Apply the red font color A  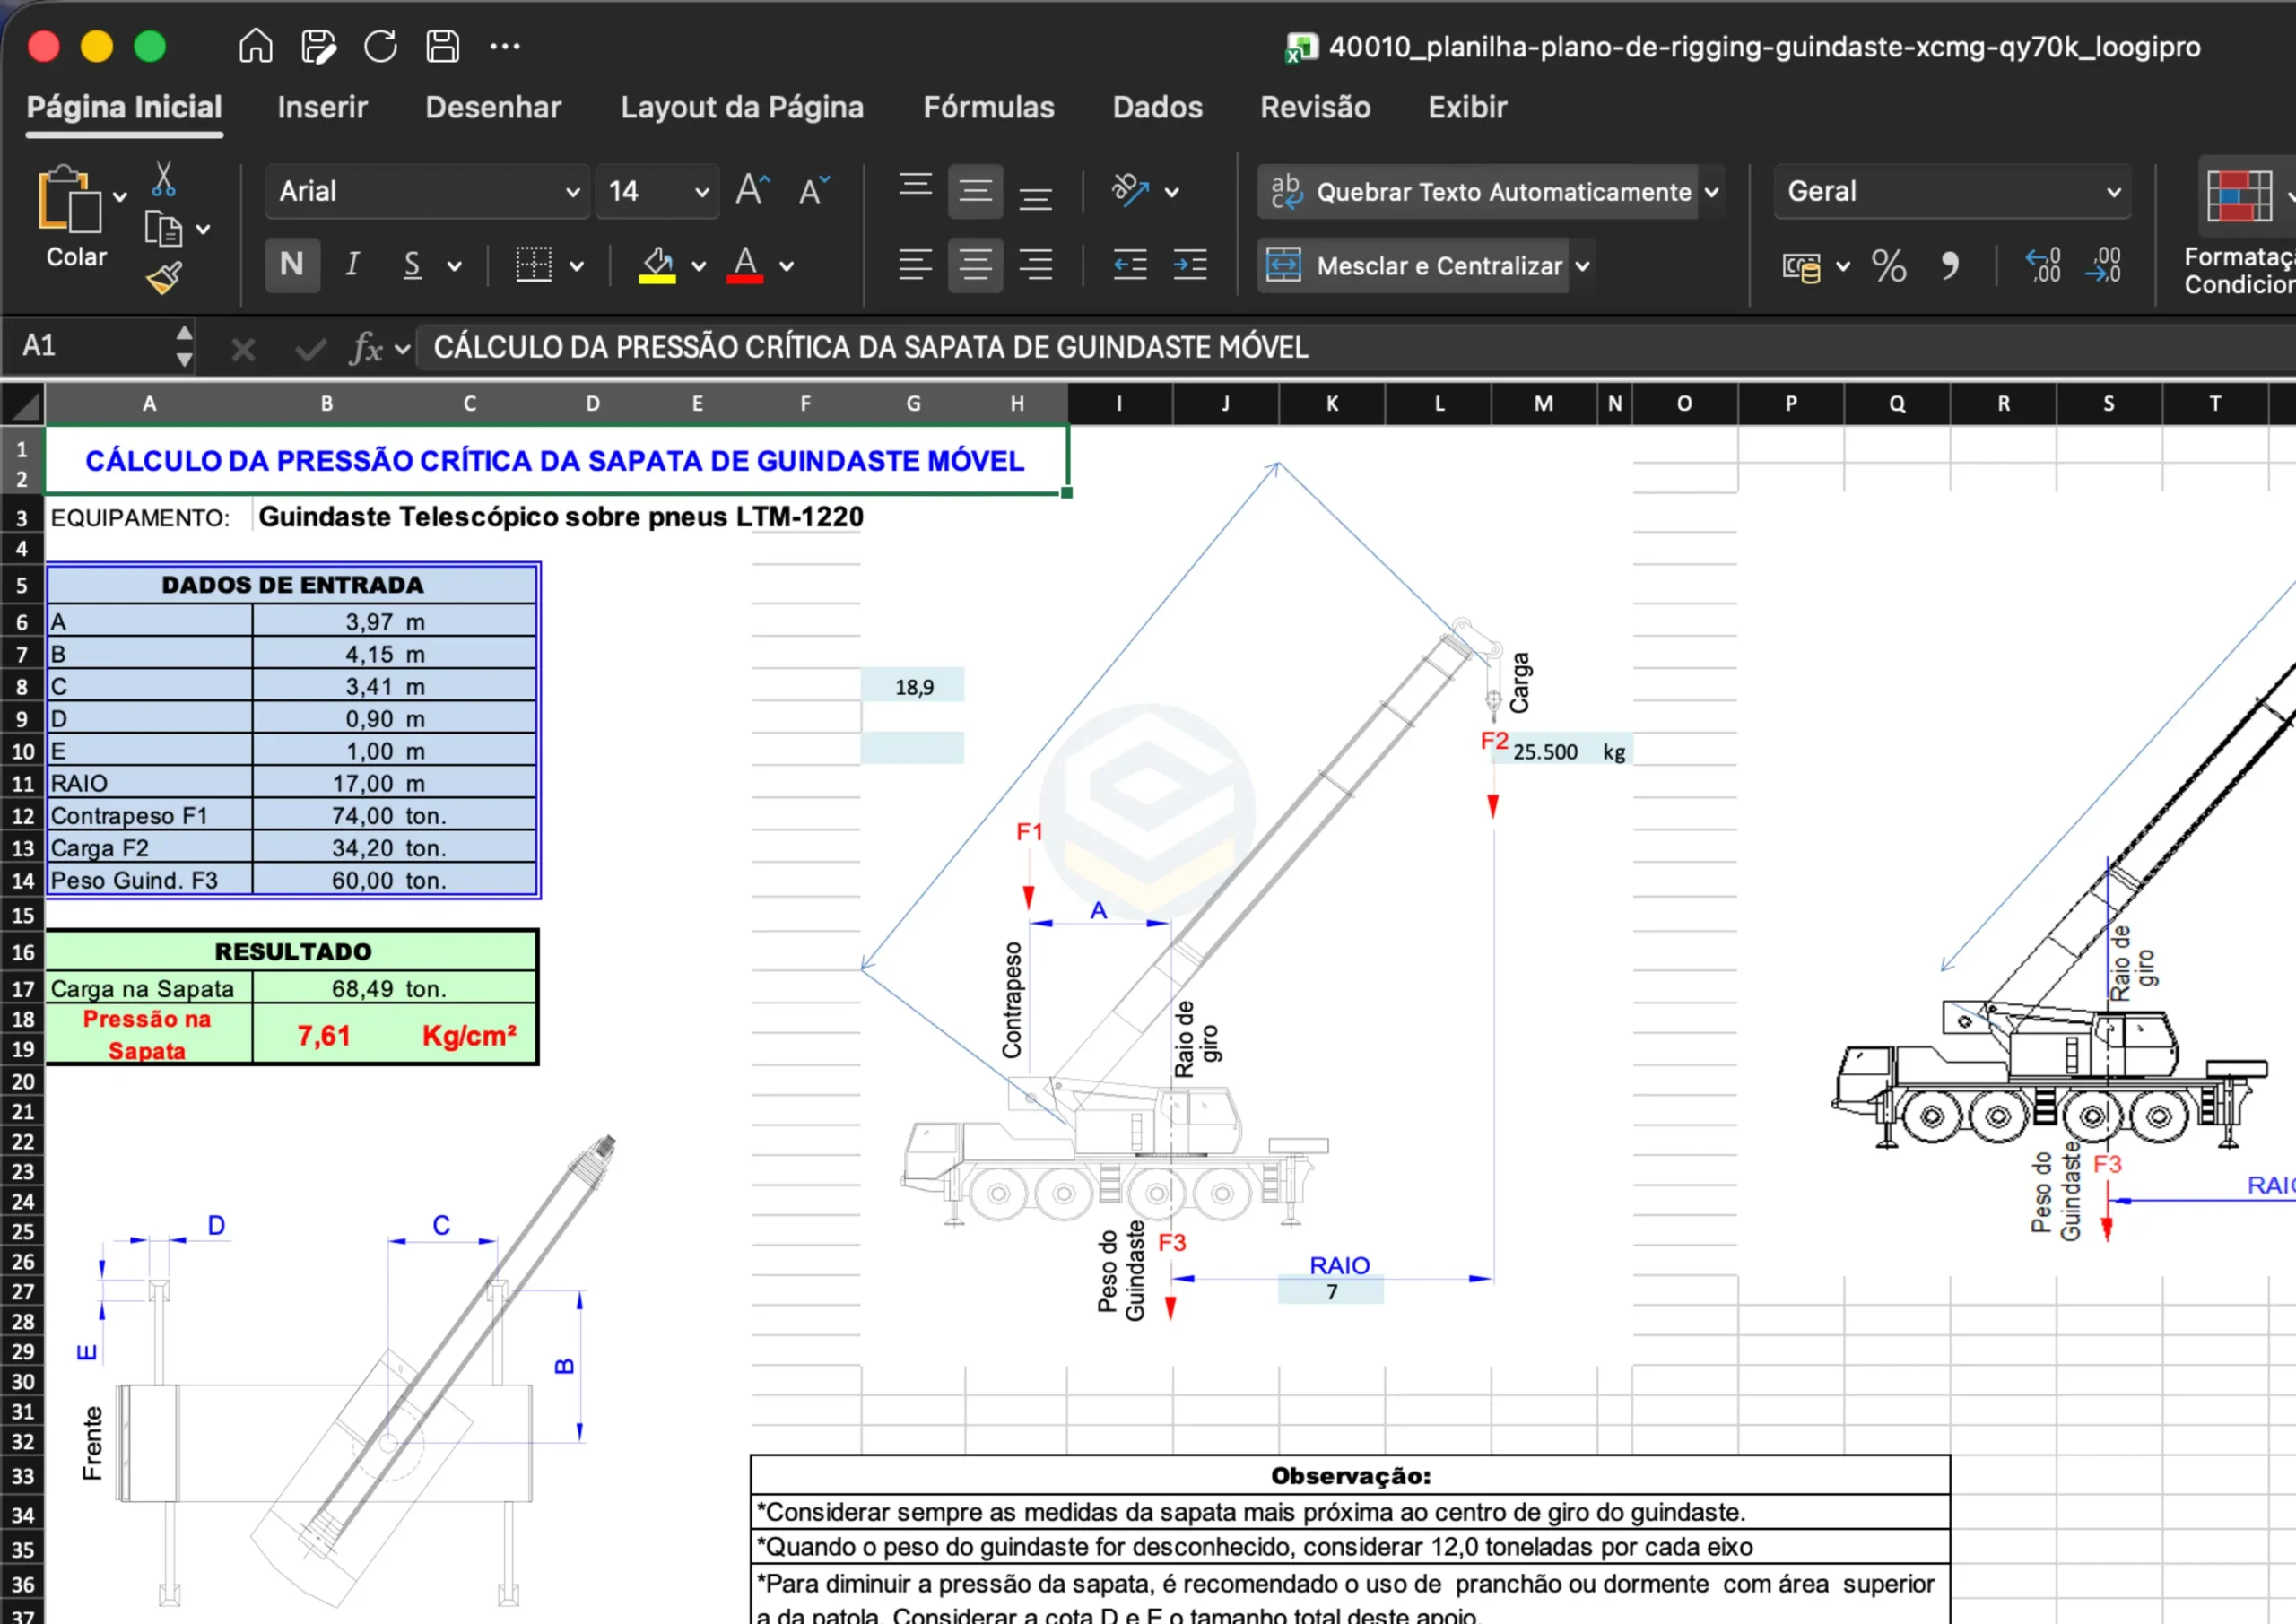tap(745, 265)
